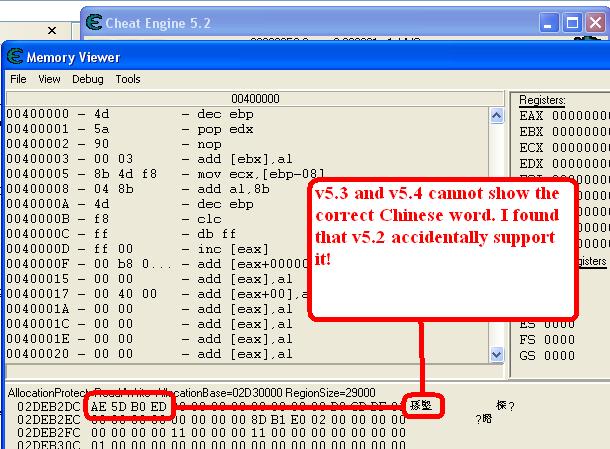Select line 00400008 add al,8b
The image size is (610, 449).
click(158, 189)
